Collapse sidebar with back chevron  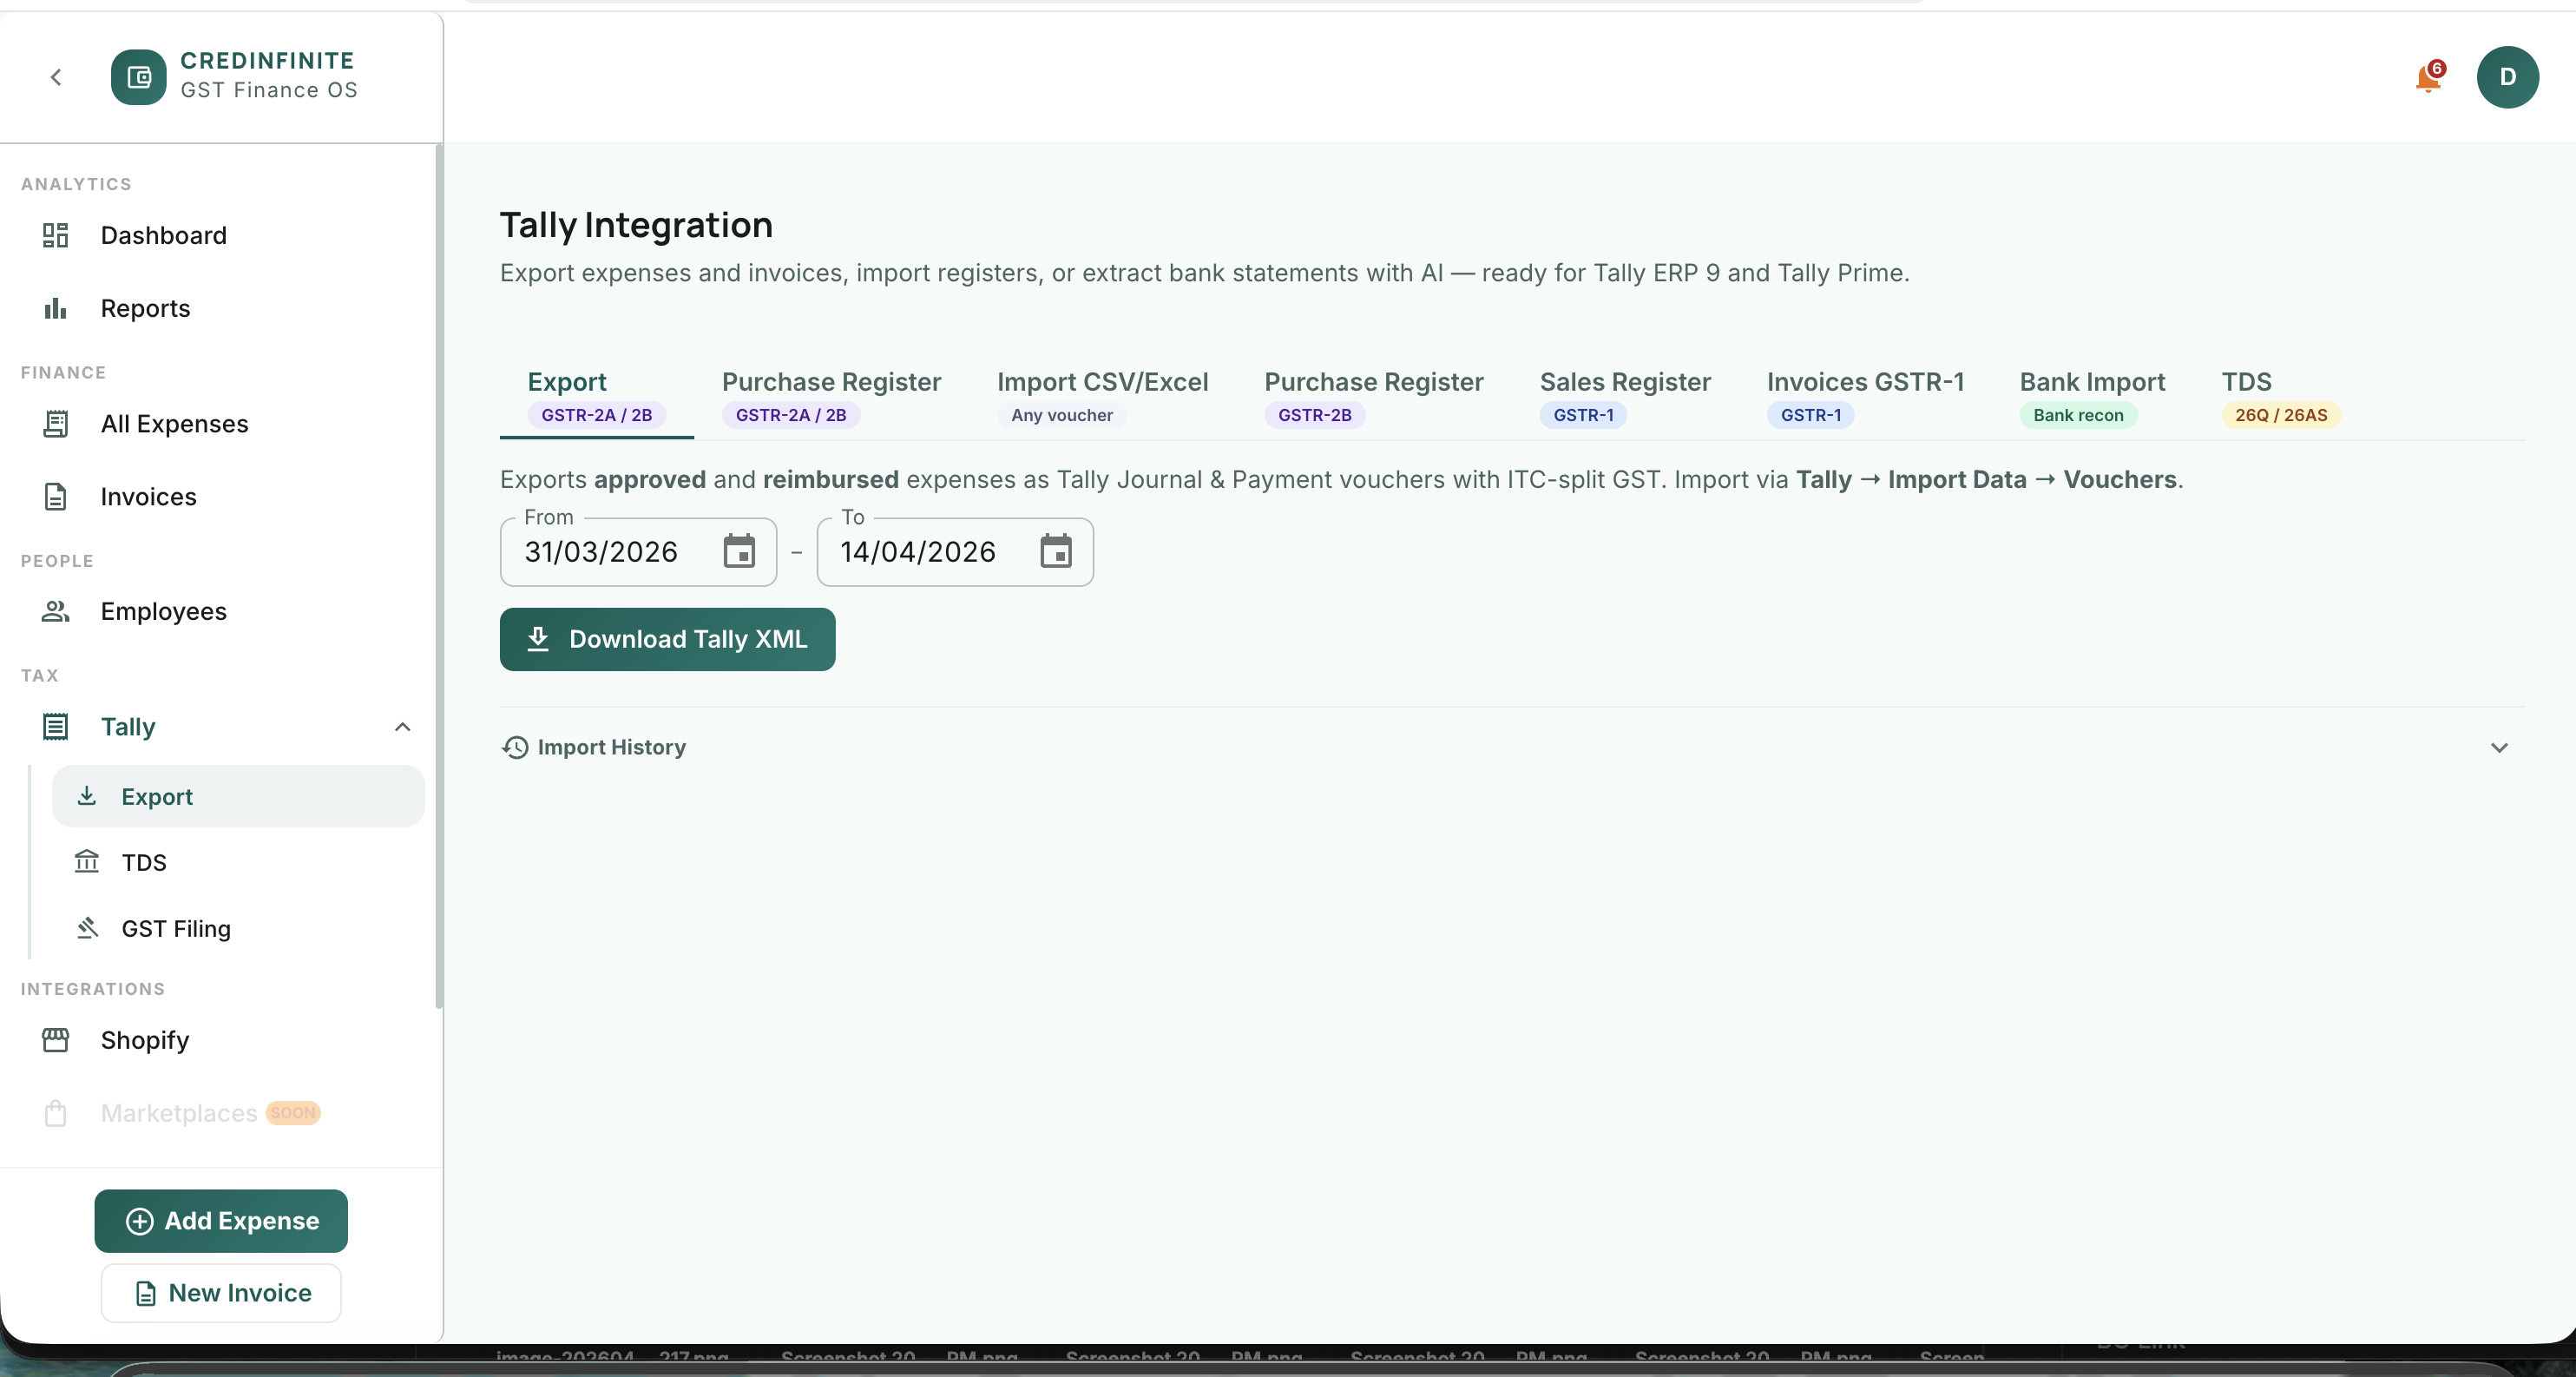click(x=56, y=77)
